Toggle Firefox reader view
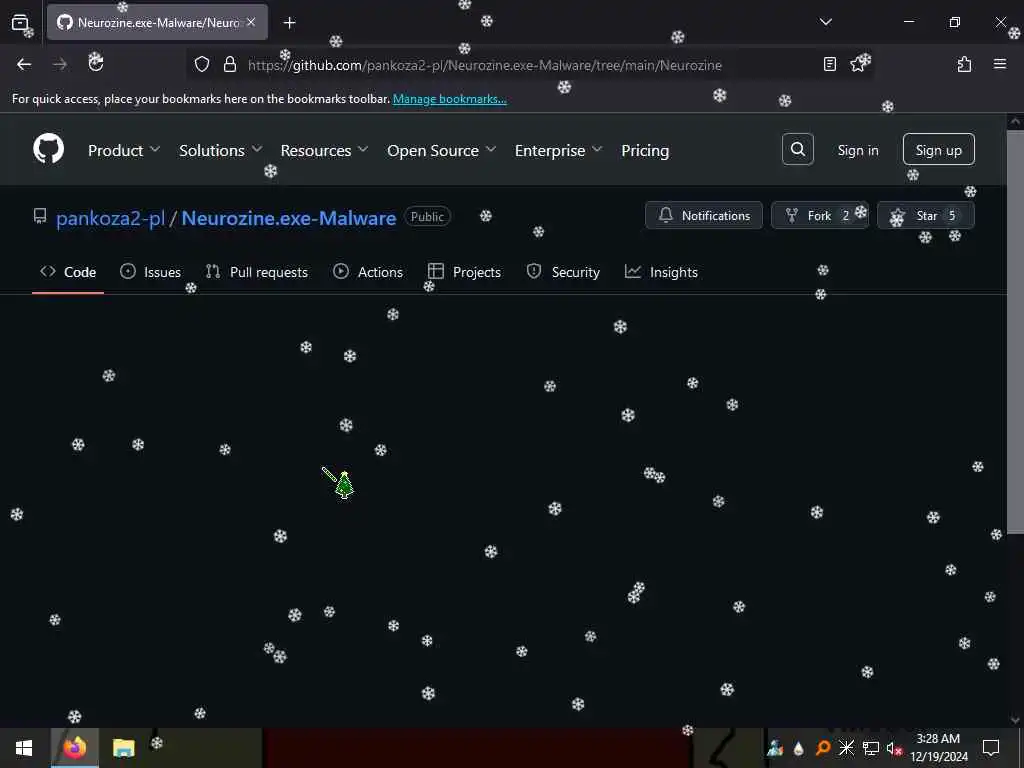Viewport: 1024px width, 768px height. 829,64
